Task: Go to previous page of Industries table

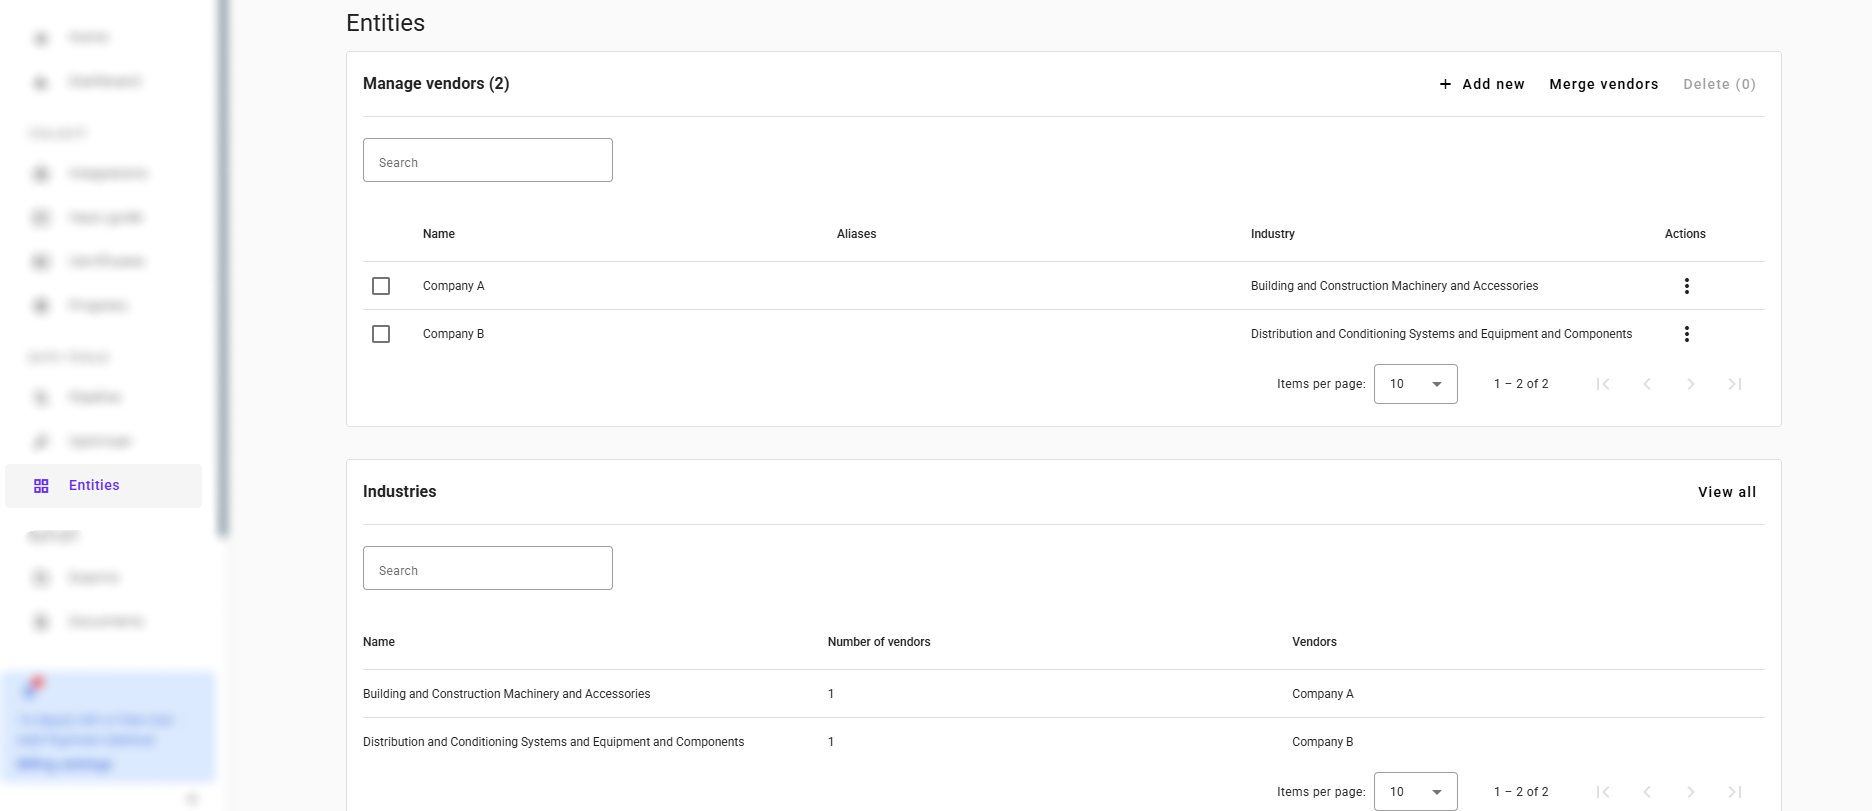Action: [1647, 792]
